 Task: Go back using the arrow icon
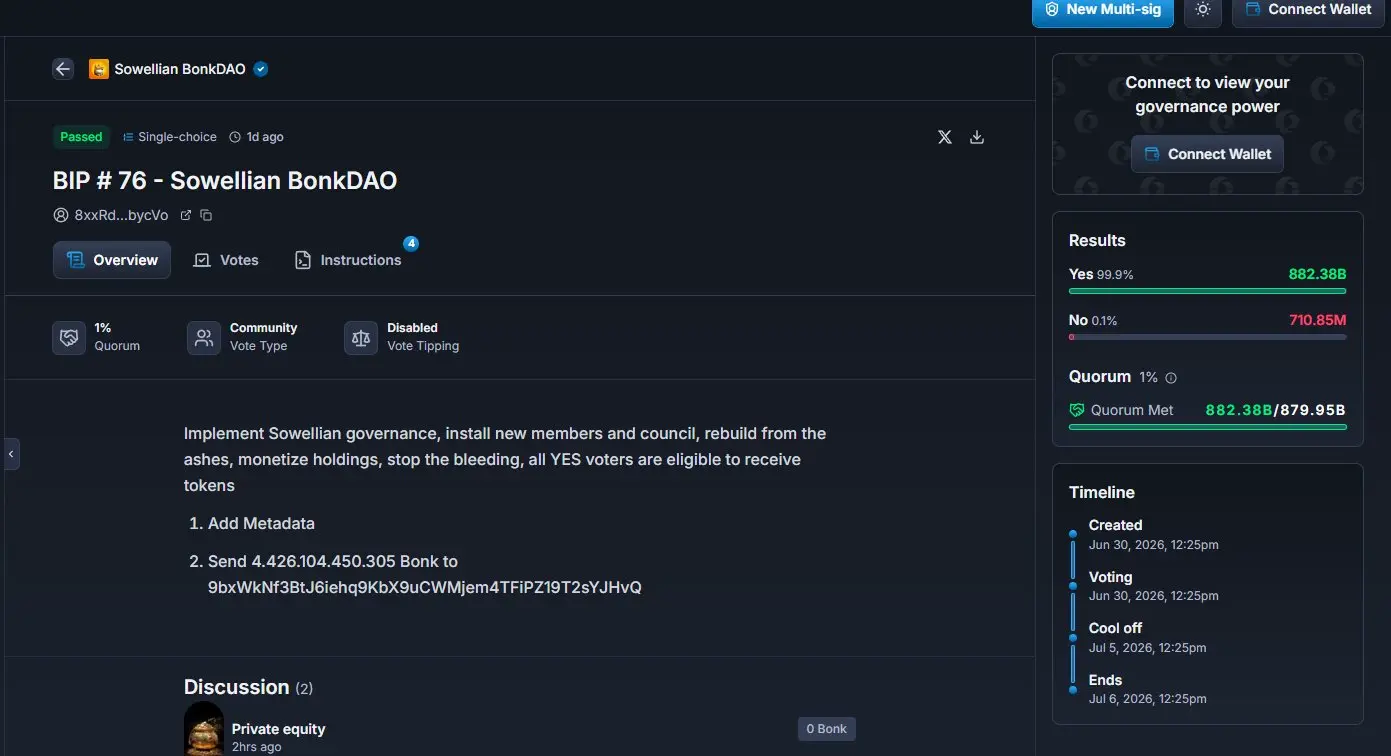(x=63, y=69)
